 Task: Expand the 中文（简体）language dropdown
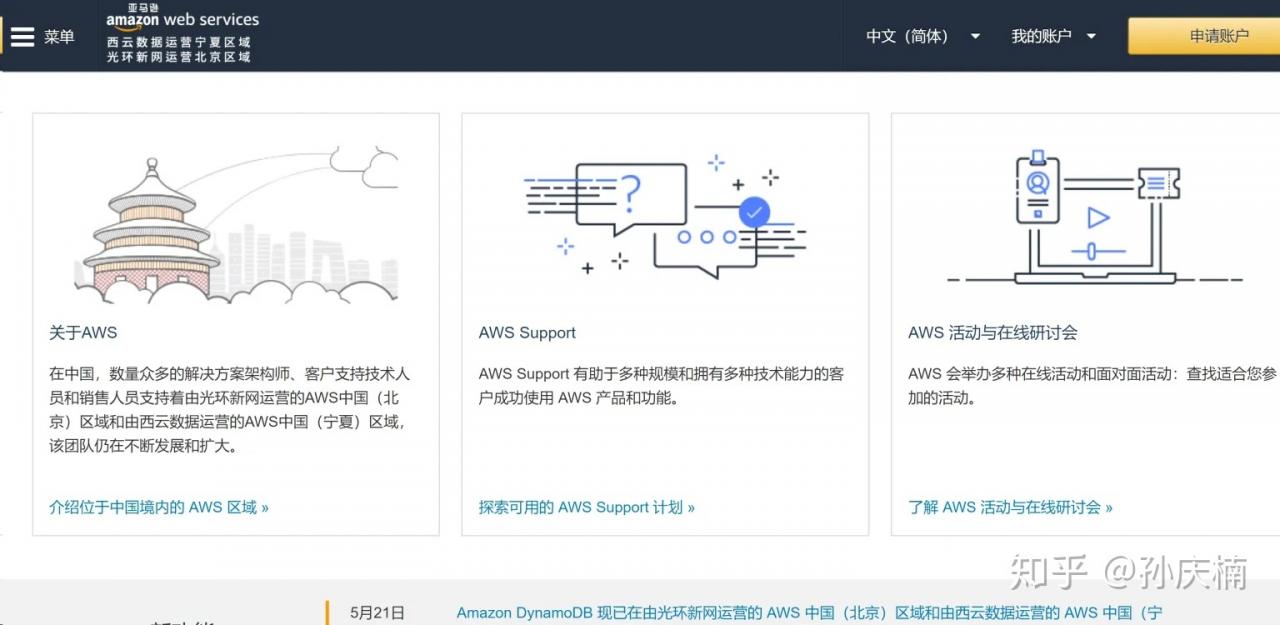923,36
